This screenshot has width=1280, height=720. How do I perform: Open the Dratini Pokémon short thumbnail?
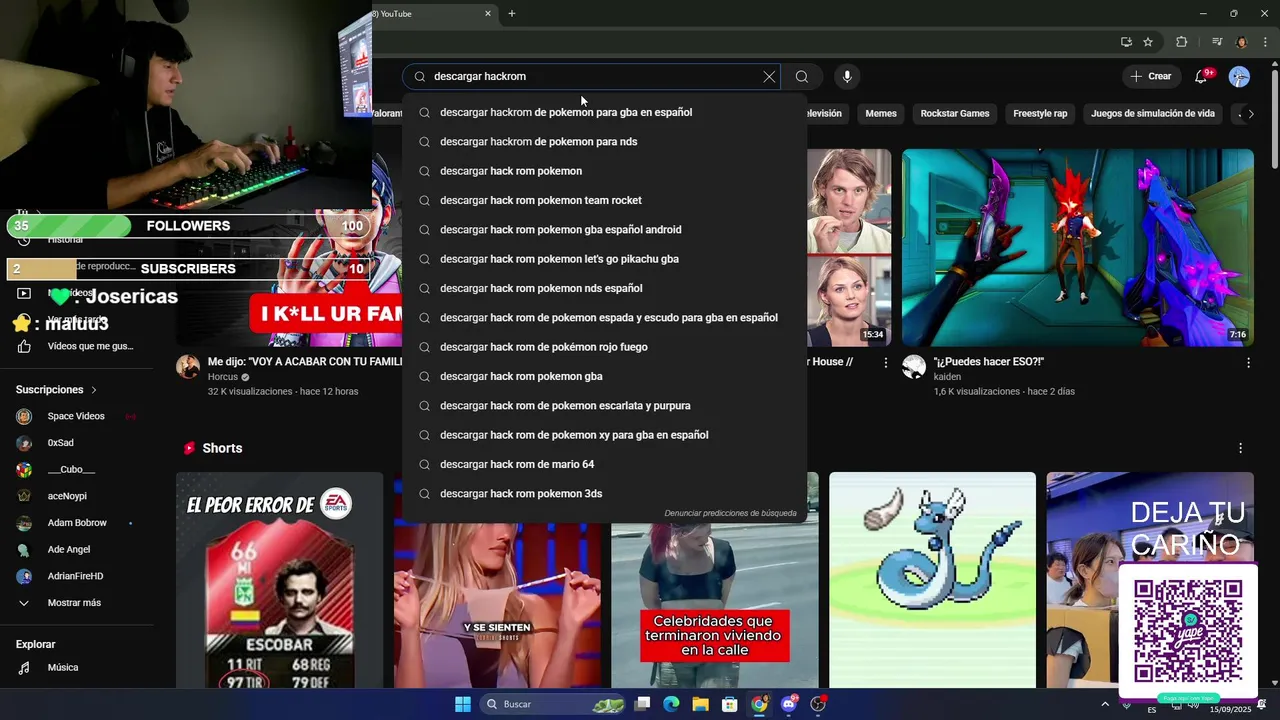point(932,580)
